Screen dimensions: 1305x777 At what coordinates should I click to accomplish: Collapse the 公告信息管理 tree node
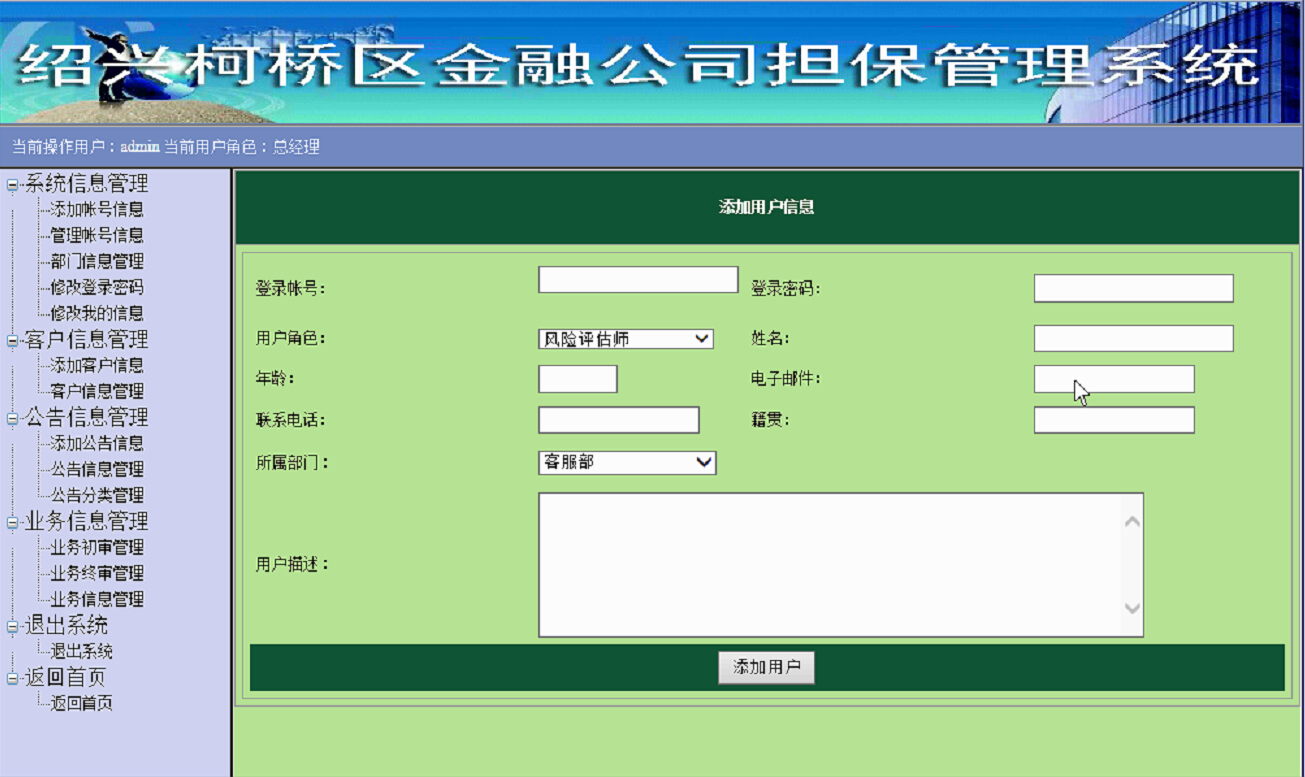(x=13, y=418)
